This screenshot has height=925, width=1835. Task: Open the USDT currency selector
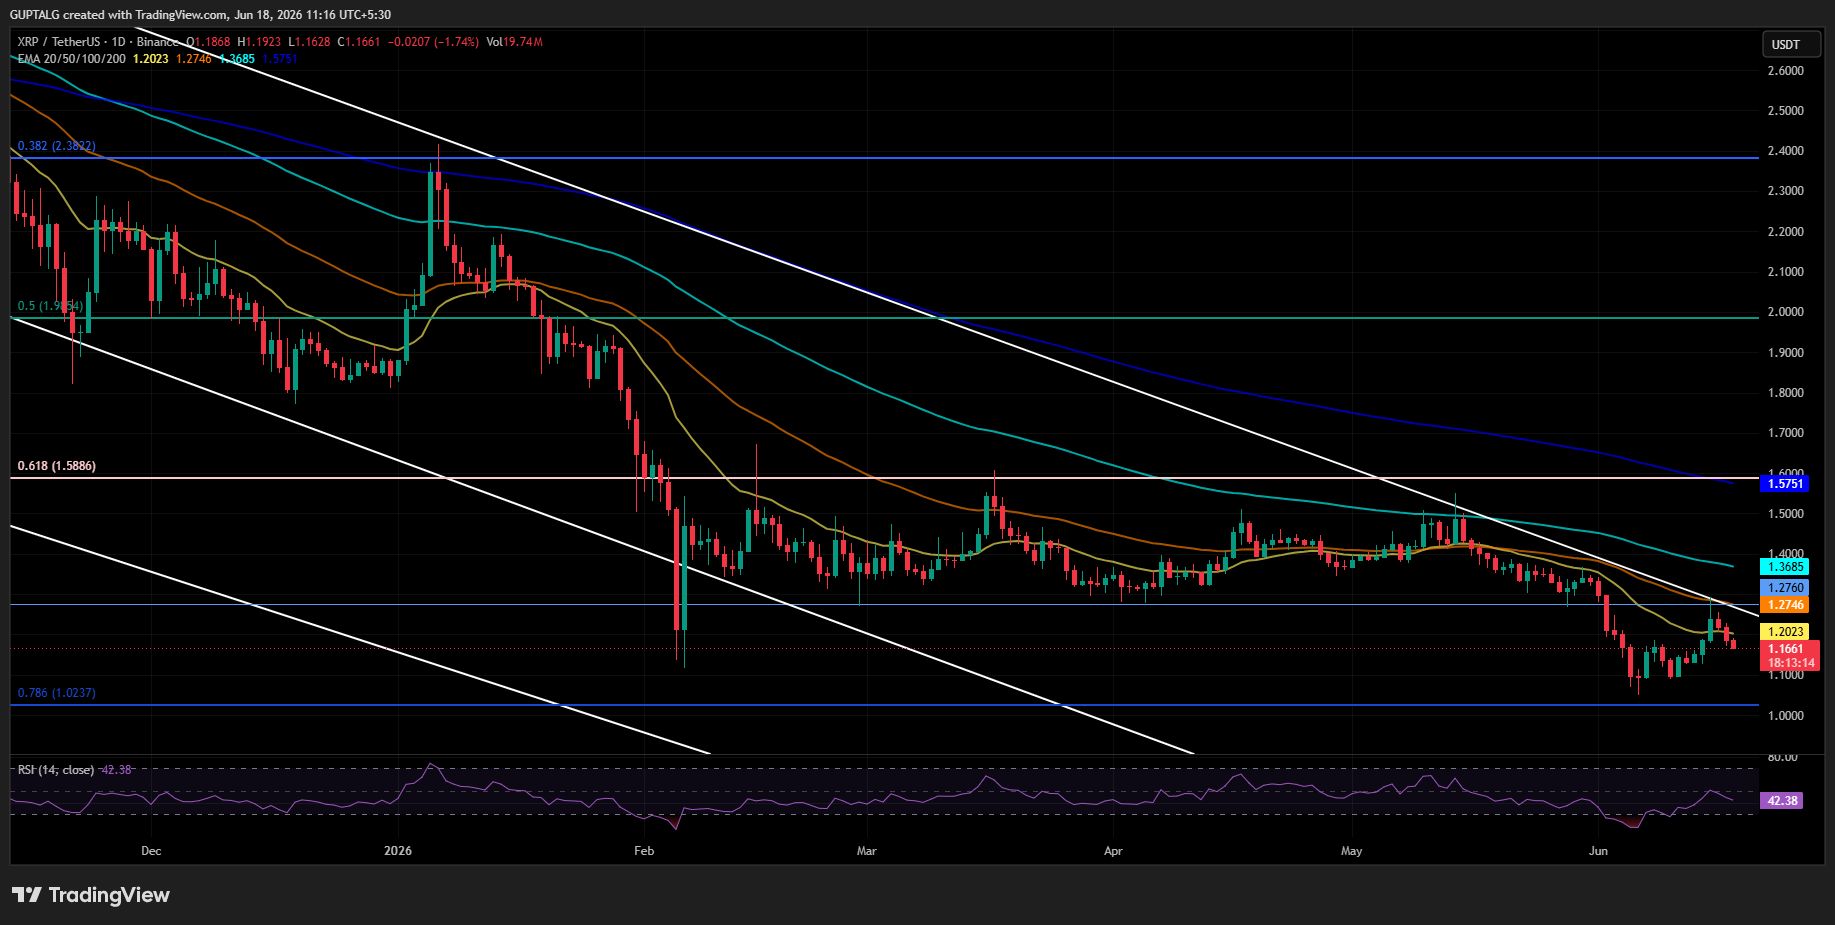pyautogui.click(x=1791, y=44)
